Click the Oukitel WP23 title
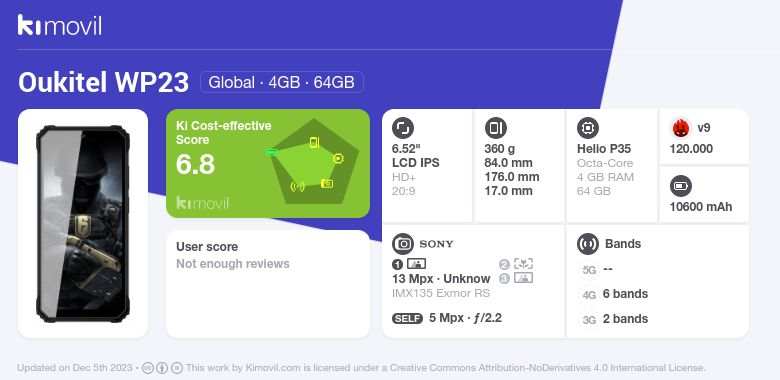Viewport: 780px width, 380px height. point(103,82)
